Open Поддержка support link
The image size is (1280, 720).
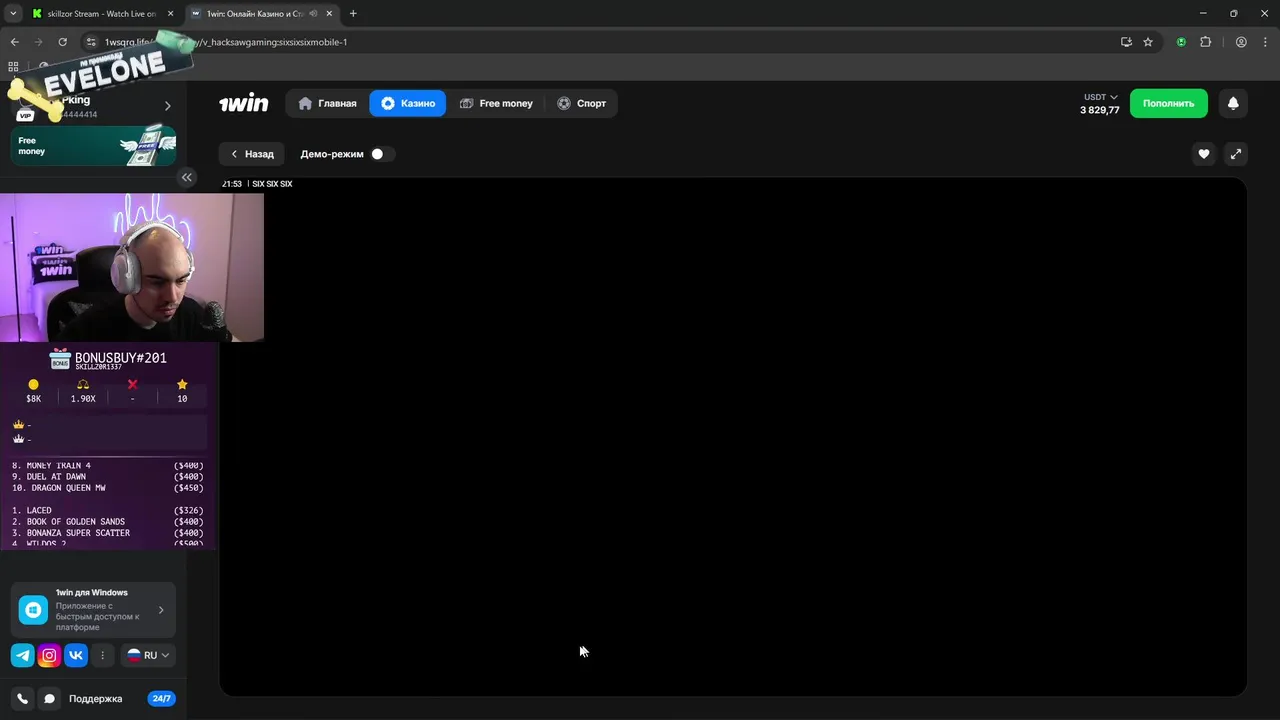[95, 699]
